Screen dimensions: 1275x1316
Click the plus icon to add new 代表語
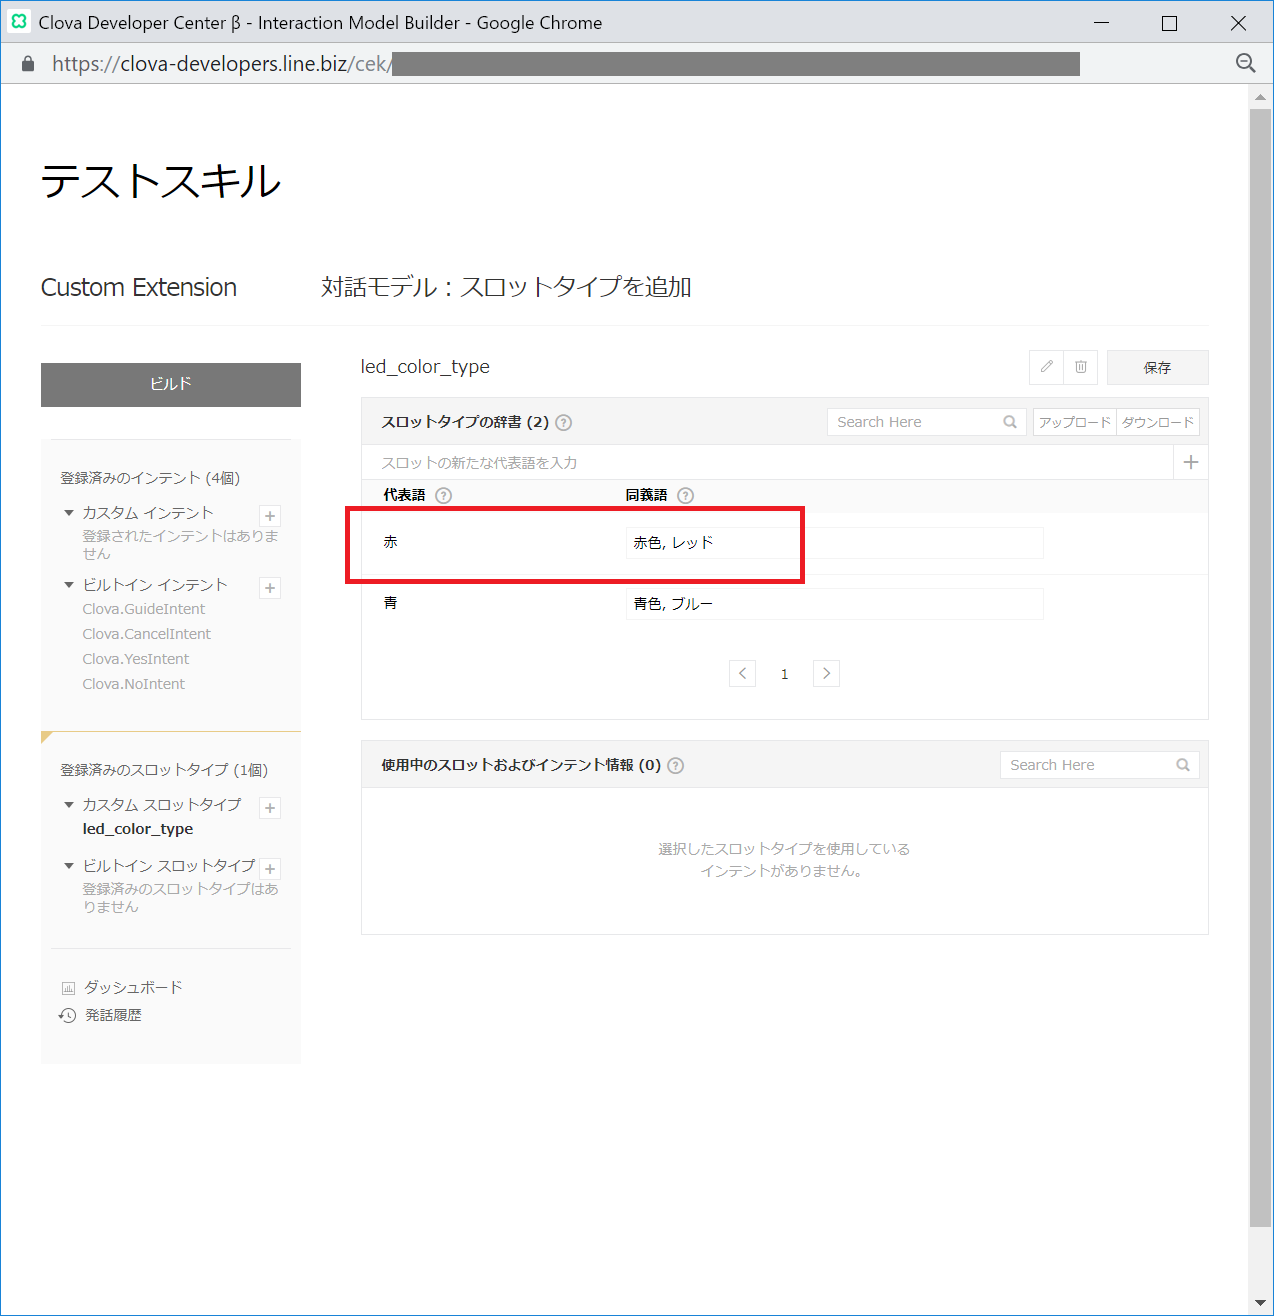point(1190,462)
